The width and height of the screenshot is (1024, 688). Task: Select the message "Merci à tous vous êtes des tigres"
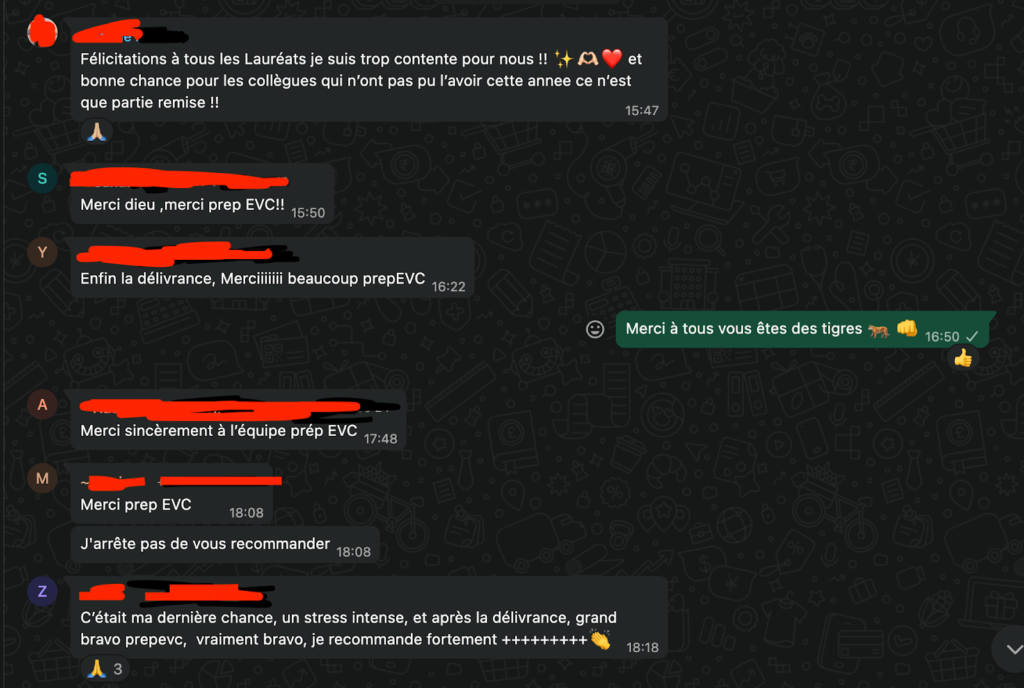(802, 330)
